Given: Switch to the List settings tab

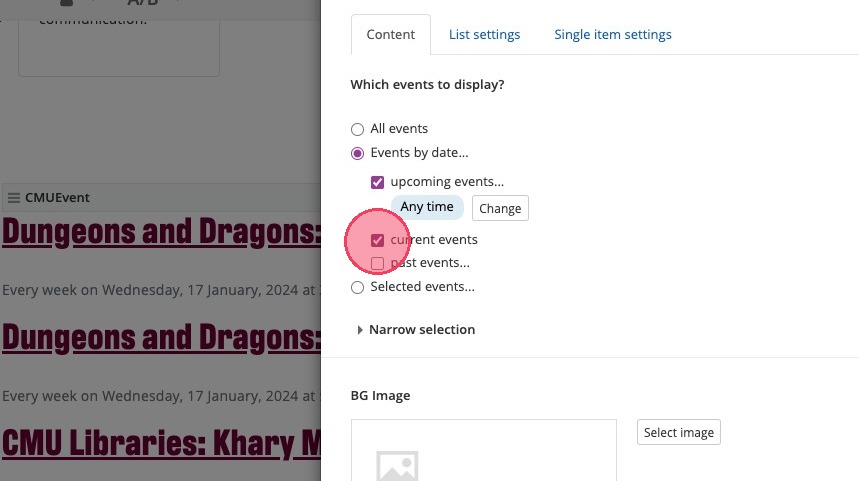Looking at the screenshot, I should [484, 34].
